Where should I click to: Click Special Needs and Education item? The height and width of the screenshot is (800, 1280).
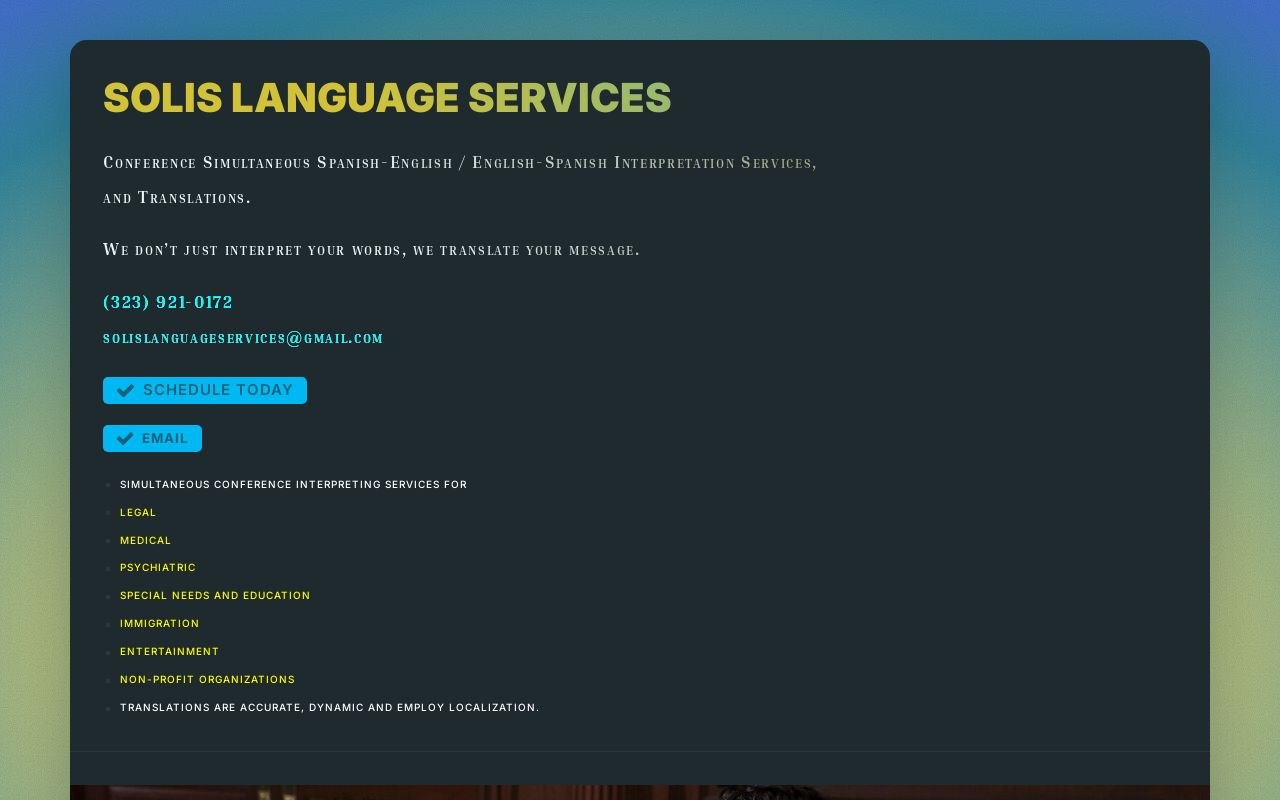[x=215, y=596]
